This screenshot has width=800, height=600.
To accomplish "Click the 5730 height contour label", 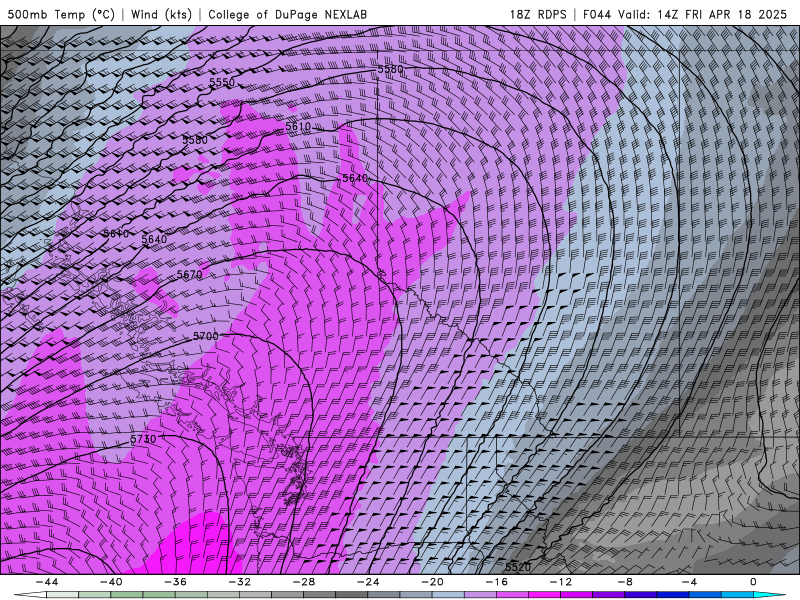I will click(x=143, y=439).
